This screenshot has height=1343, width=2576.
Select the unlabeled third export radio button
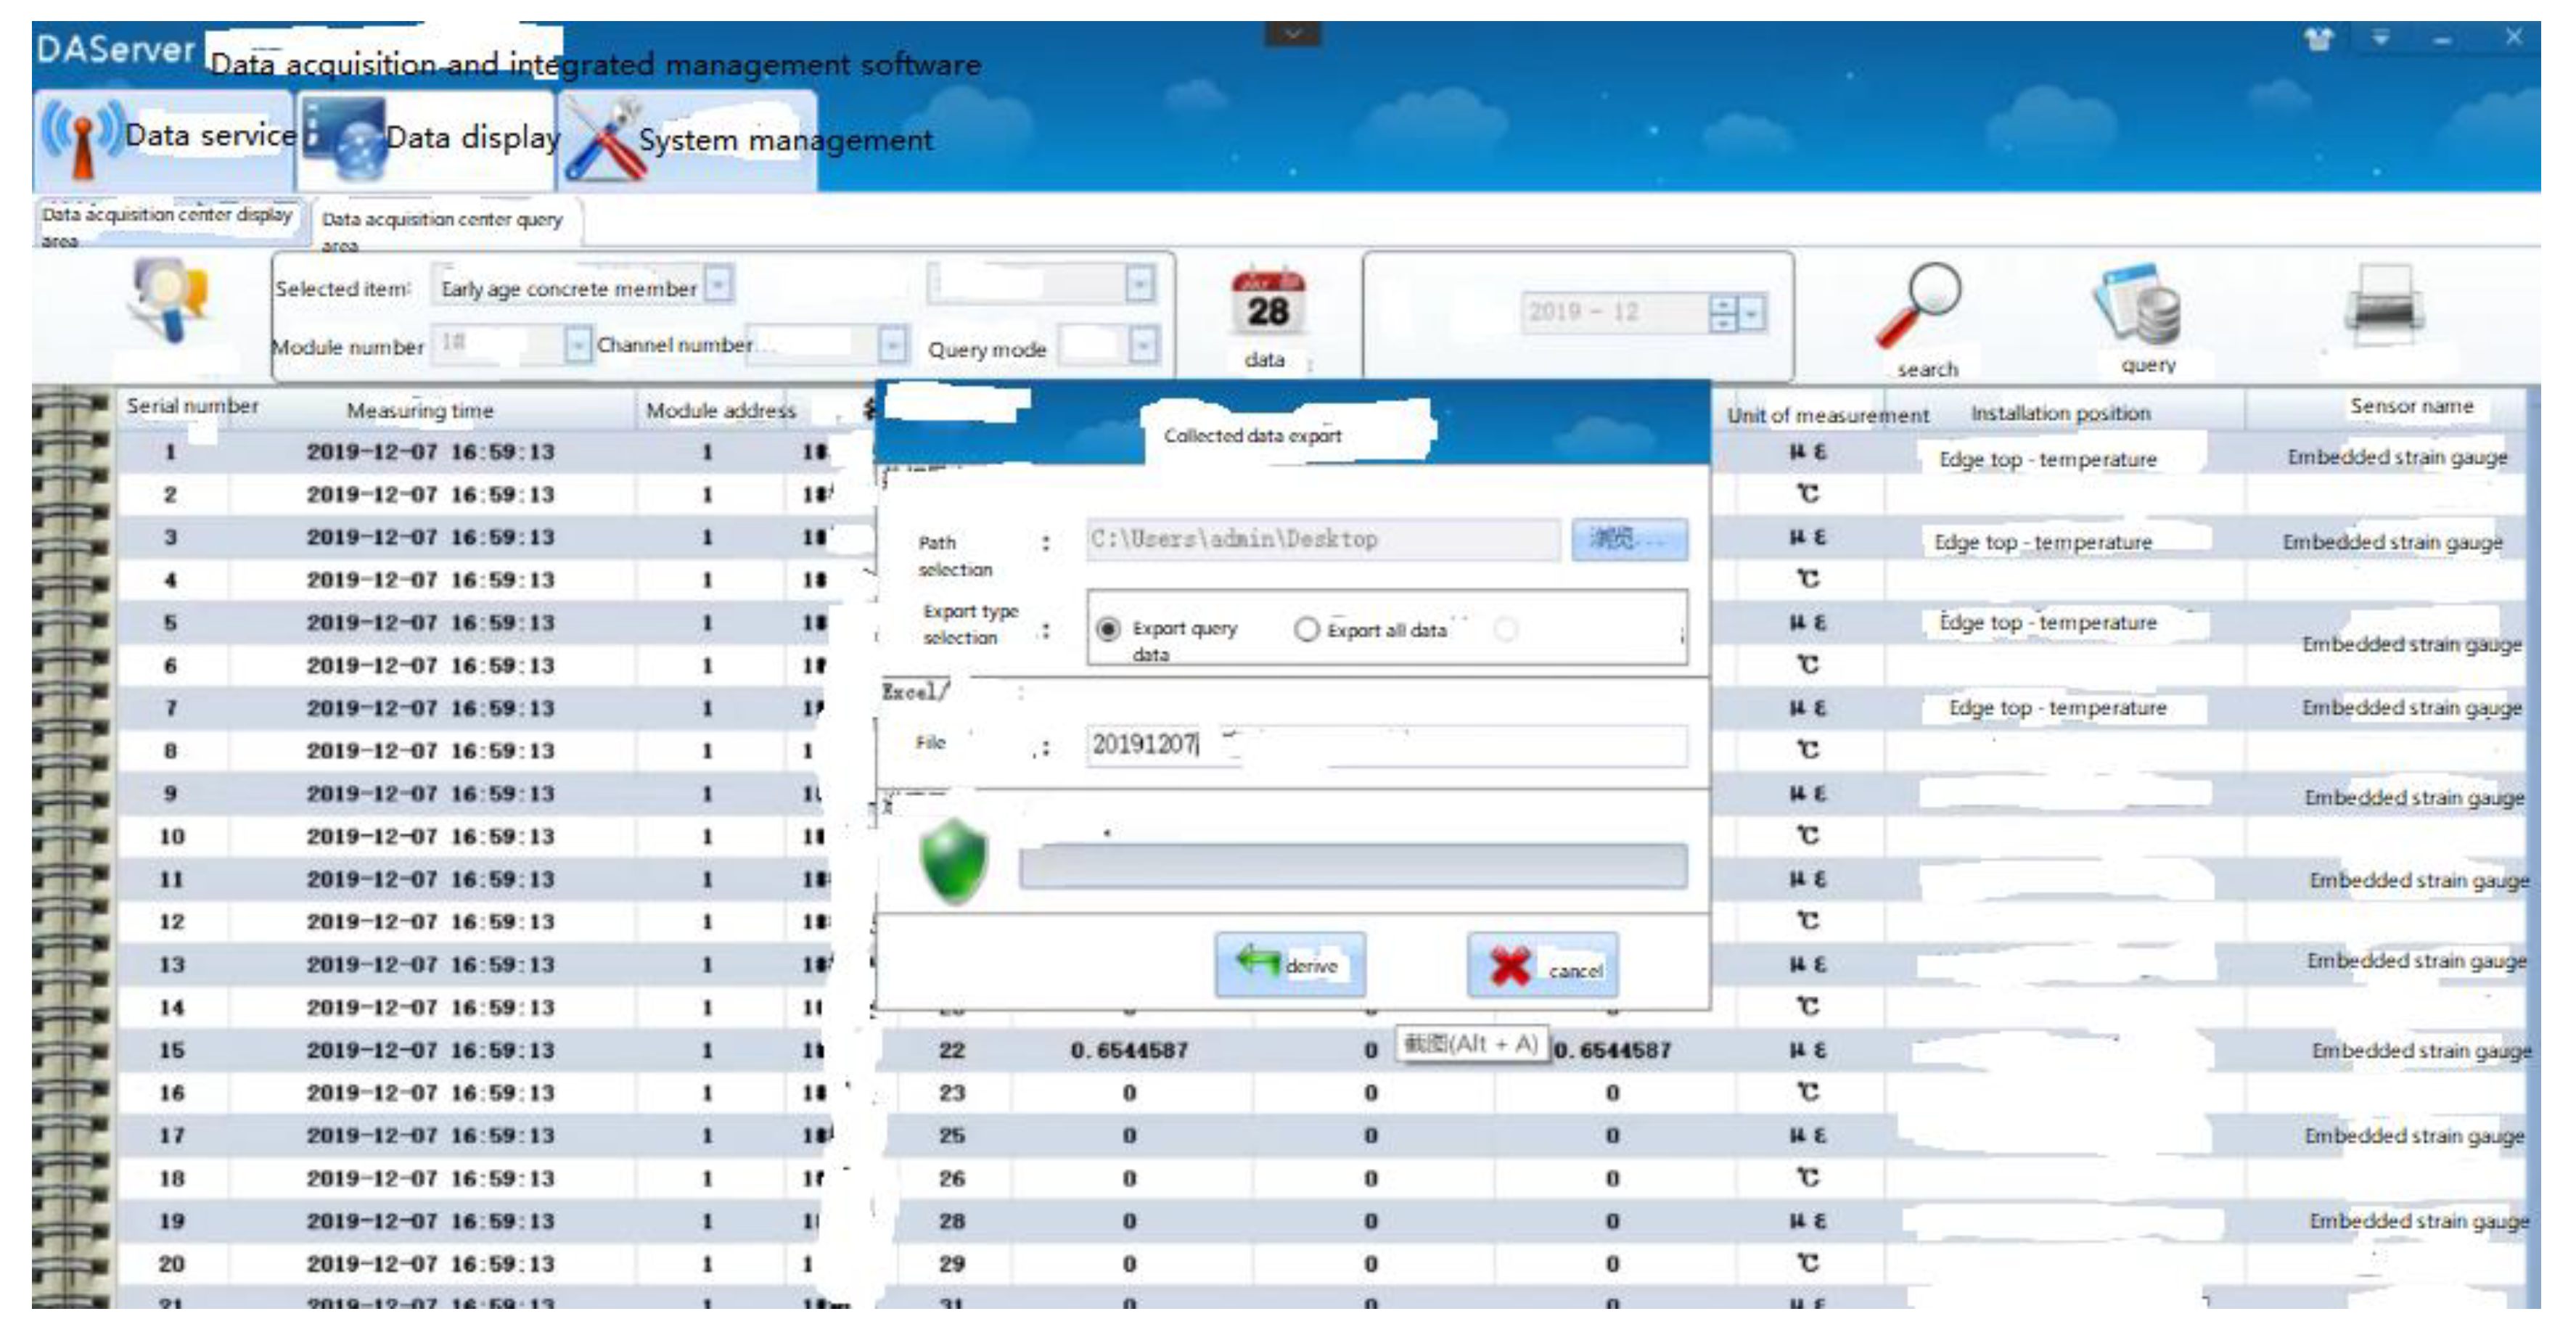(1505, 629)
